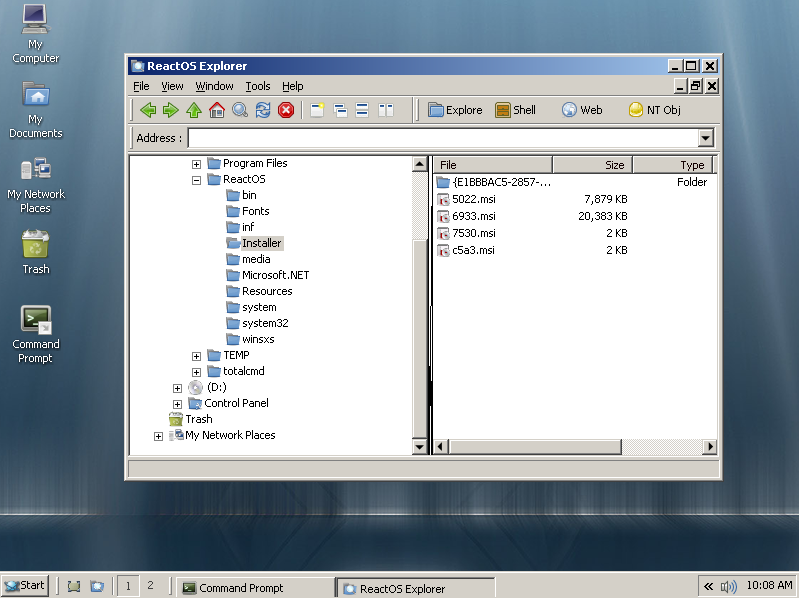Switch to Command Prompt taskbar item

coord(255,588)
